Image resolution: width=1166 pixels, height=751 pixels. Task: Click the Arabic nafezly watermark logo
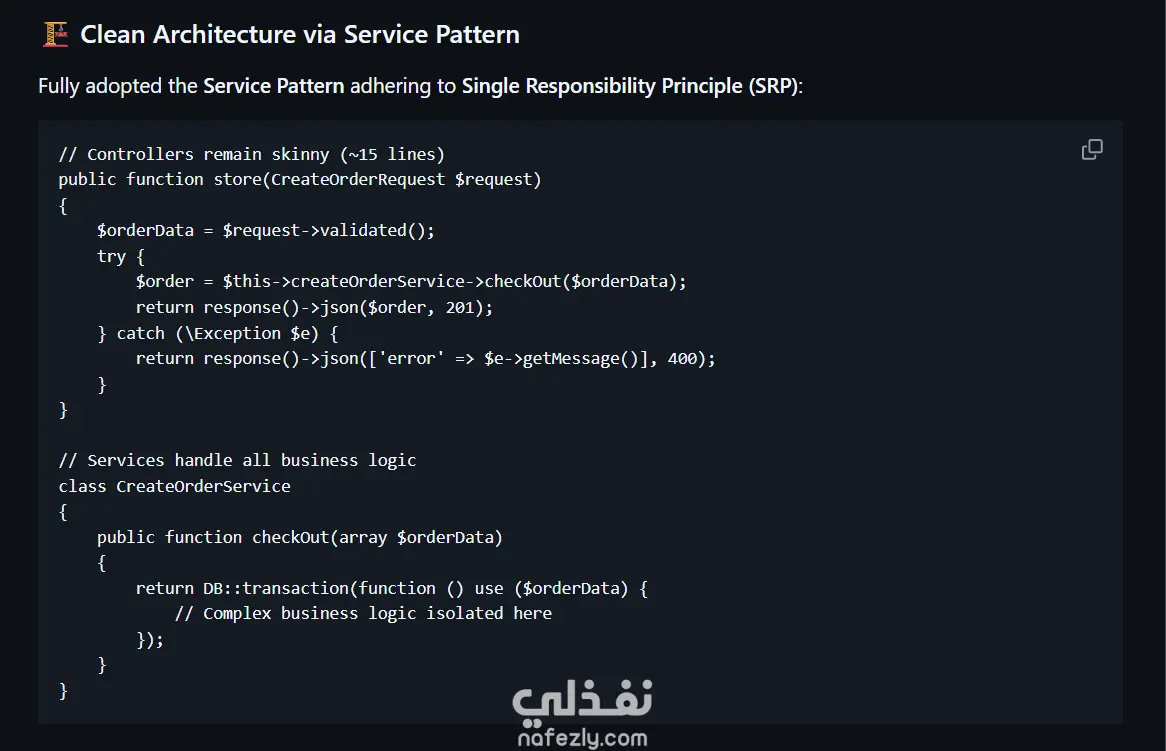[583, 700]
